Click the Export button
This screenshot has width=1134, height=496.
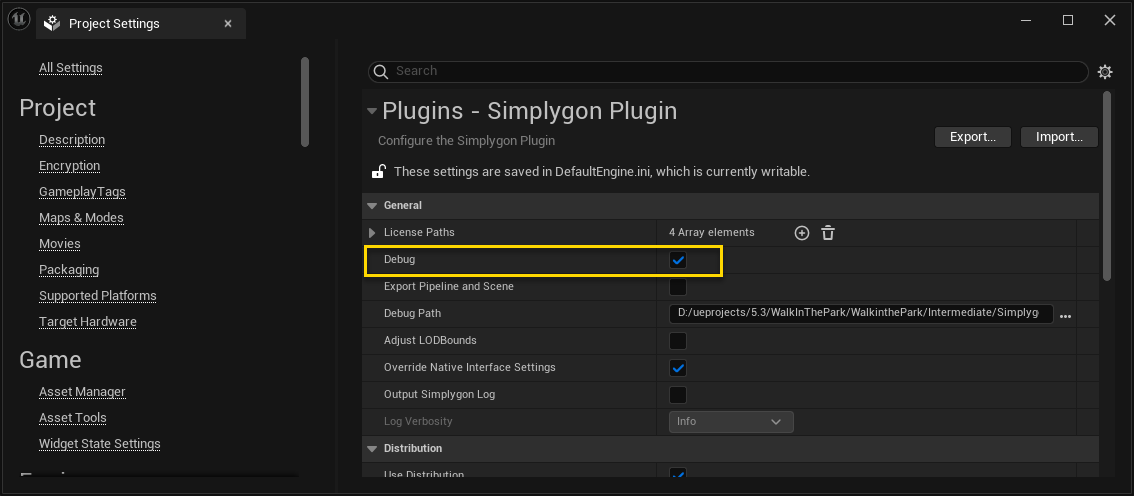click(972, 137)
